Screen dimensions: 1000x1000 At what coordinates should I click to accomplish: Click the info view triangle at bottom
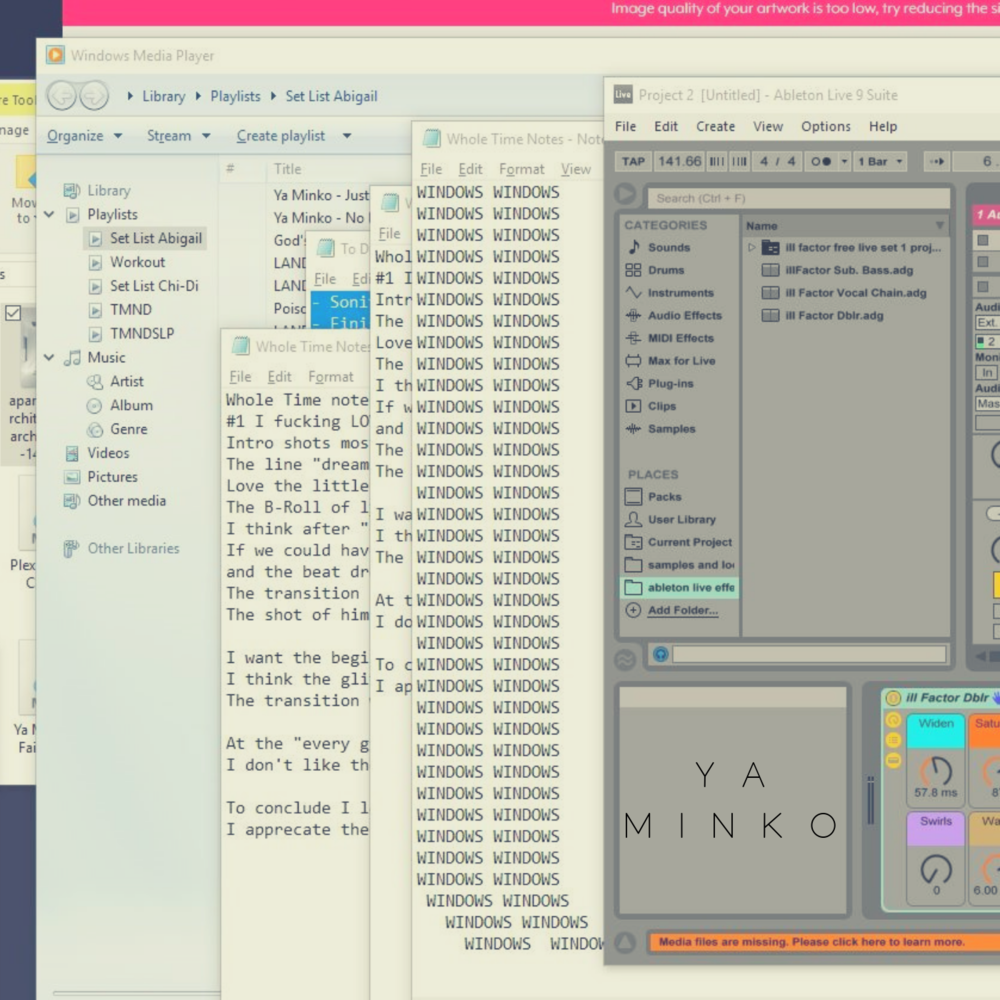pos(625,941)
